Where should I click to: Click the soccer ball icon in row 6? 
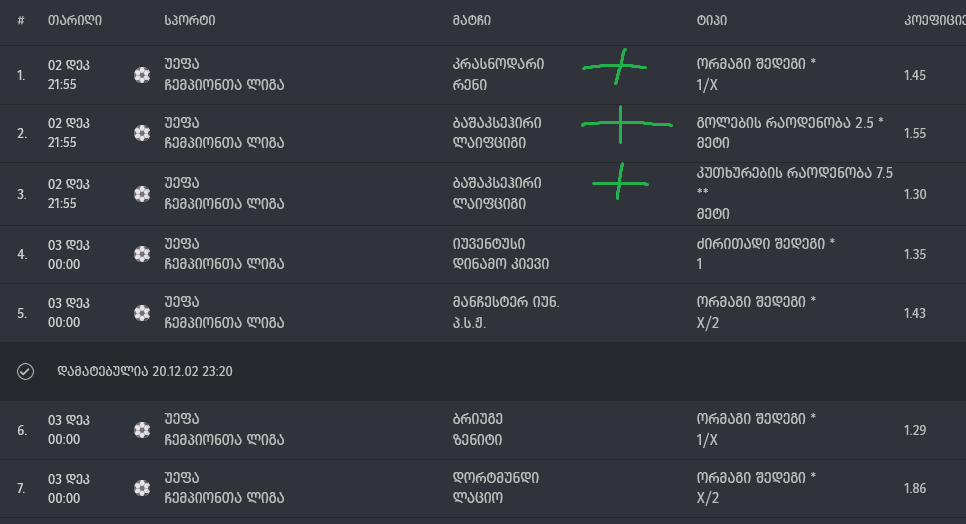(x=142, y=430)
